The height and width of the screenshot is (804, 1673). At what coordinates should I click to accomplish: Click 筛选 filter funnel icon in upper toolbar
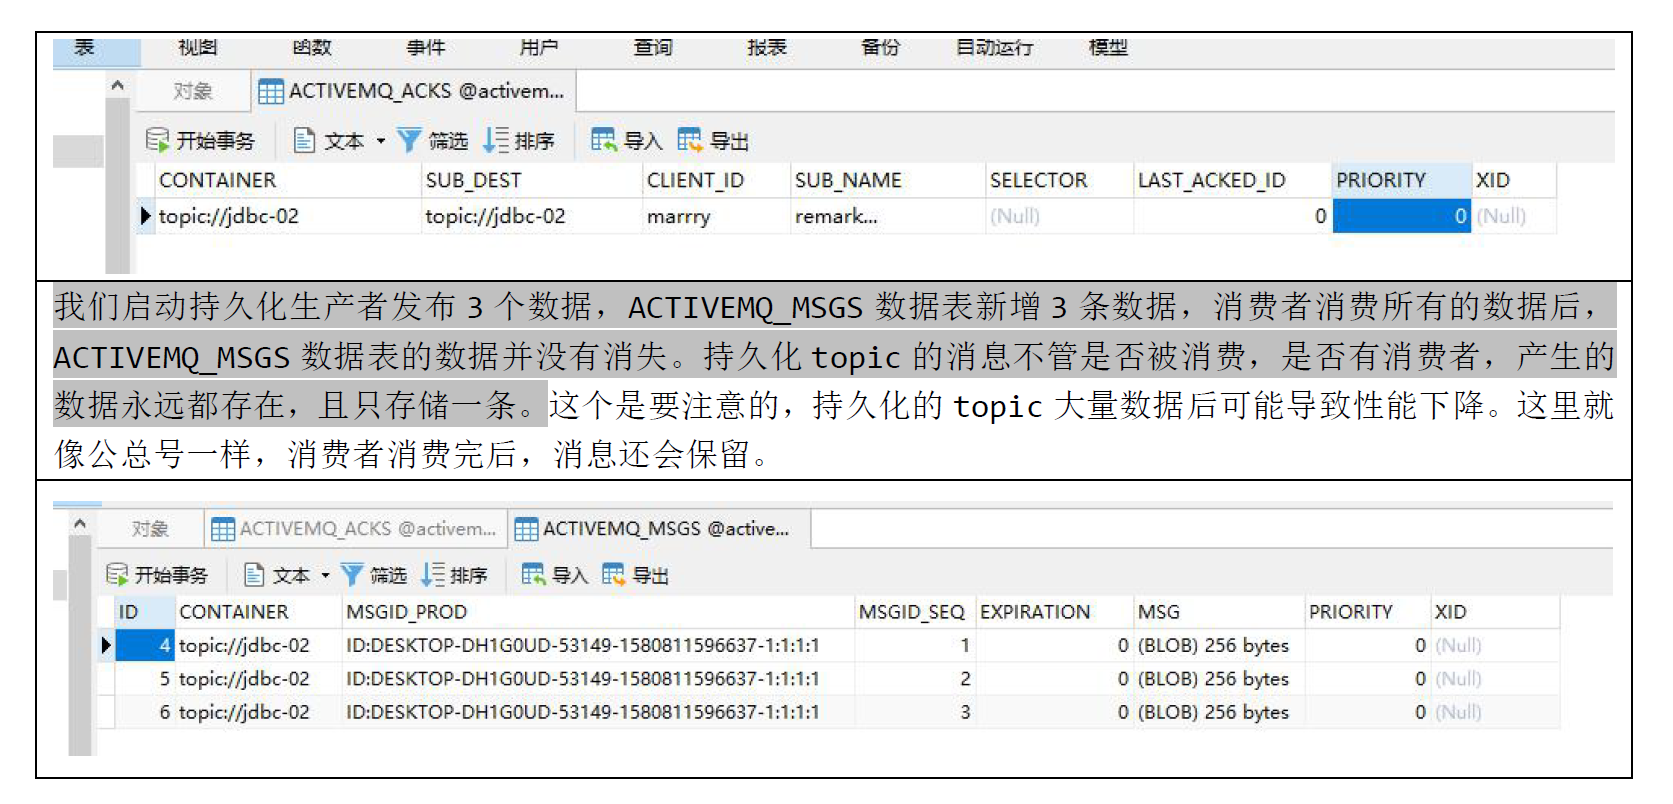(408, 140)
